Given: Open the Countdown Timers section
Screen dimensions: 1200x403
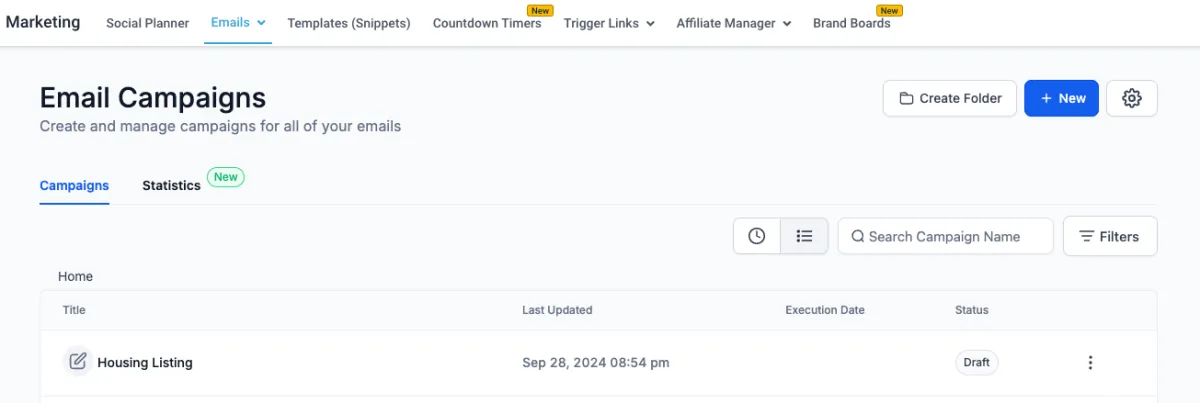Looking at the screenshot, I should 487,23.
